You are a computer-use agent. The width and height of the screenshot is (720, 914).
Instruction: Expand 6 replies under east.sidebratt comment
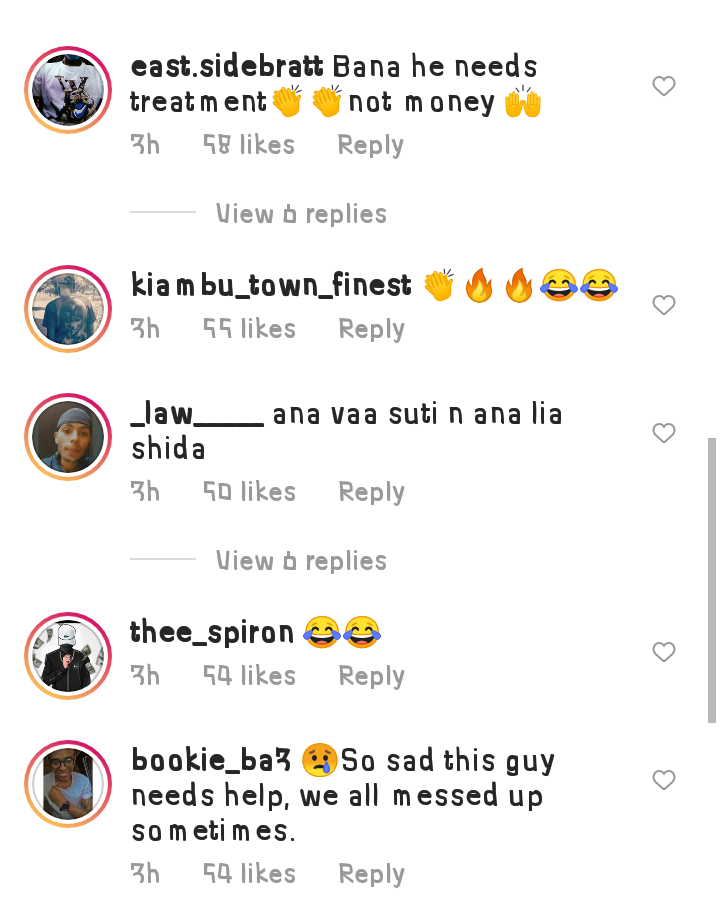(x=301, y=214)
